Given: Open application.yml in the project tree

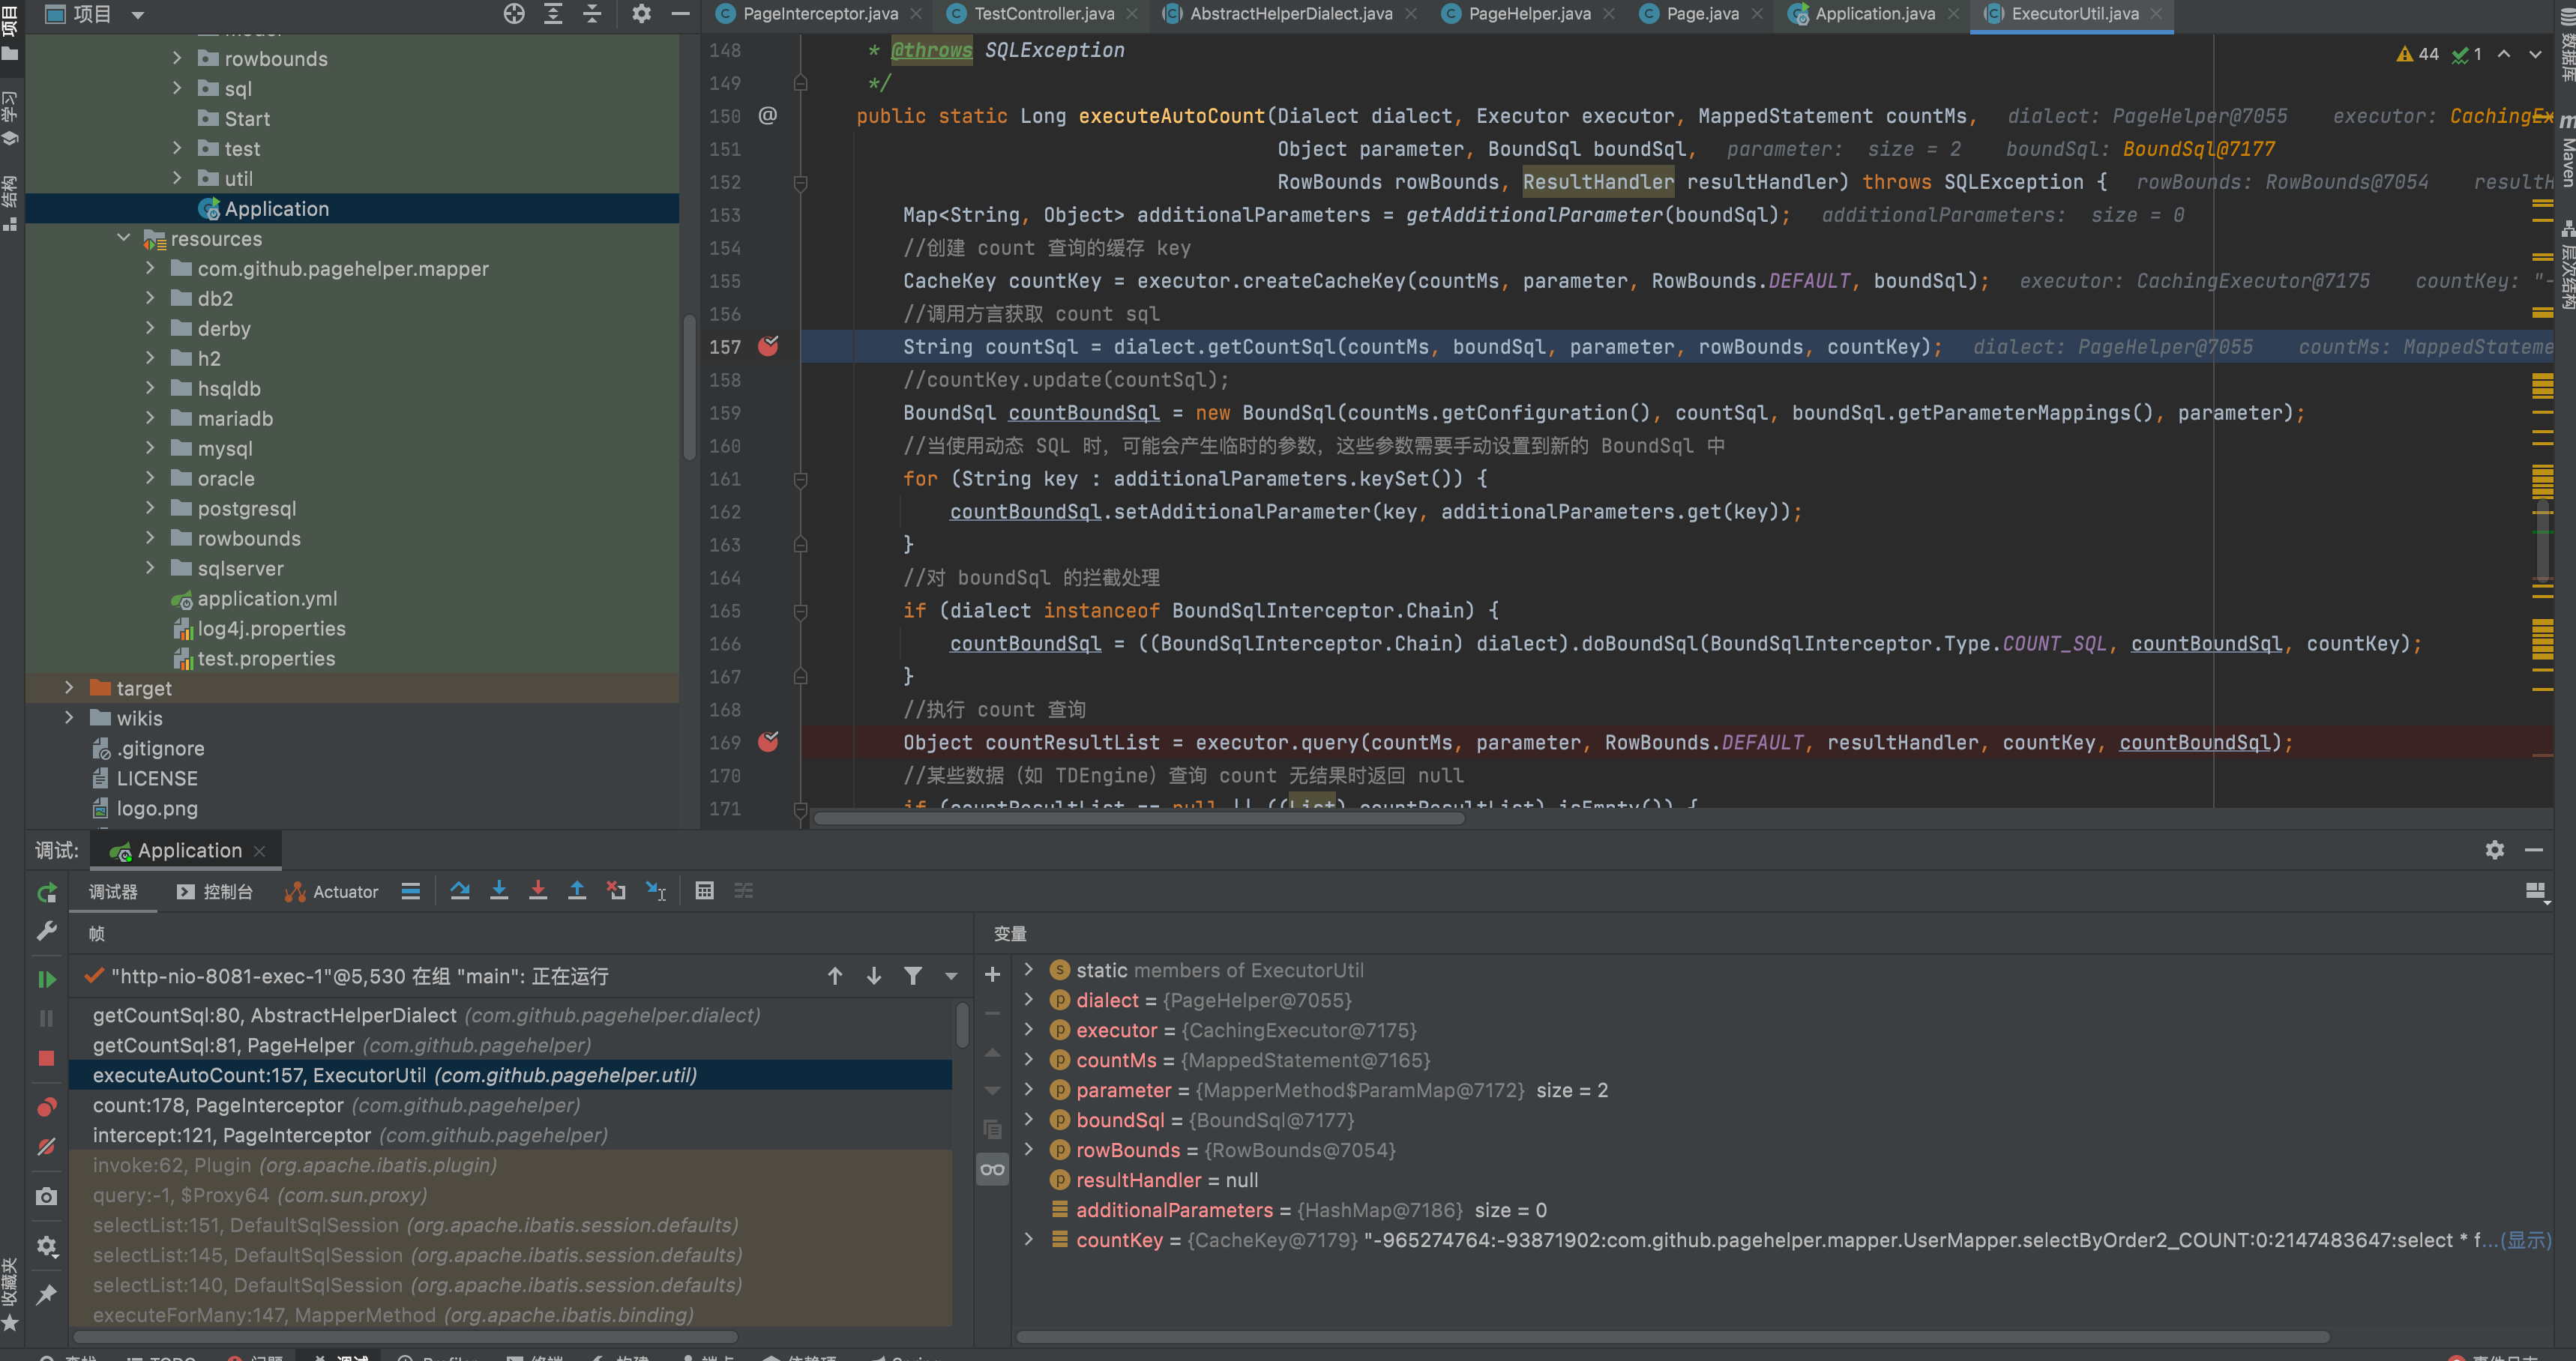Looking at the screenshot, I should pyautogui.click(x=266, y=598).
